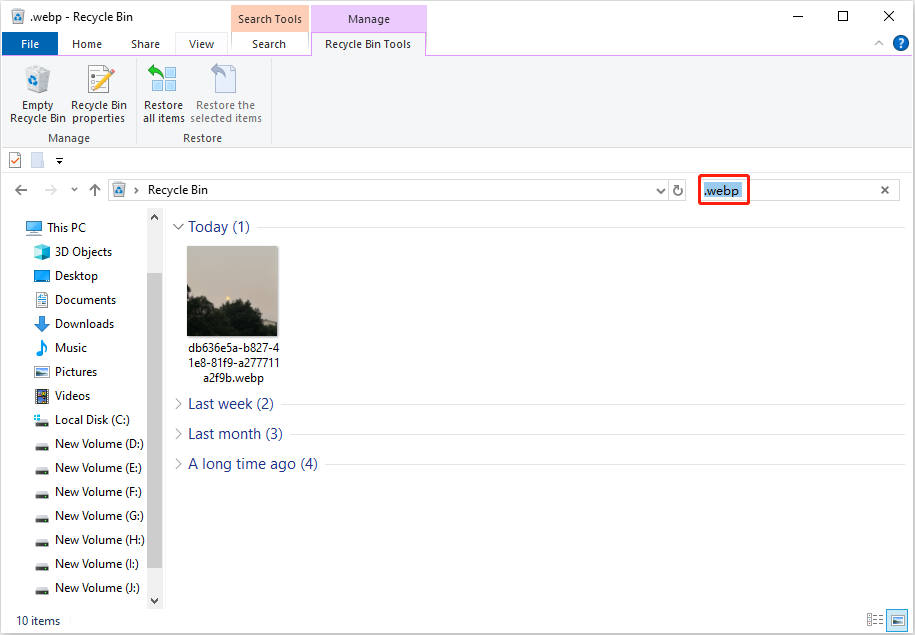Open the File tab
Viewport: 915px width, 635px height.
pos(30,44)
